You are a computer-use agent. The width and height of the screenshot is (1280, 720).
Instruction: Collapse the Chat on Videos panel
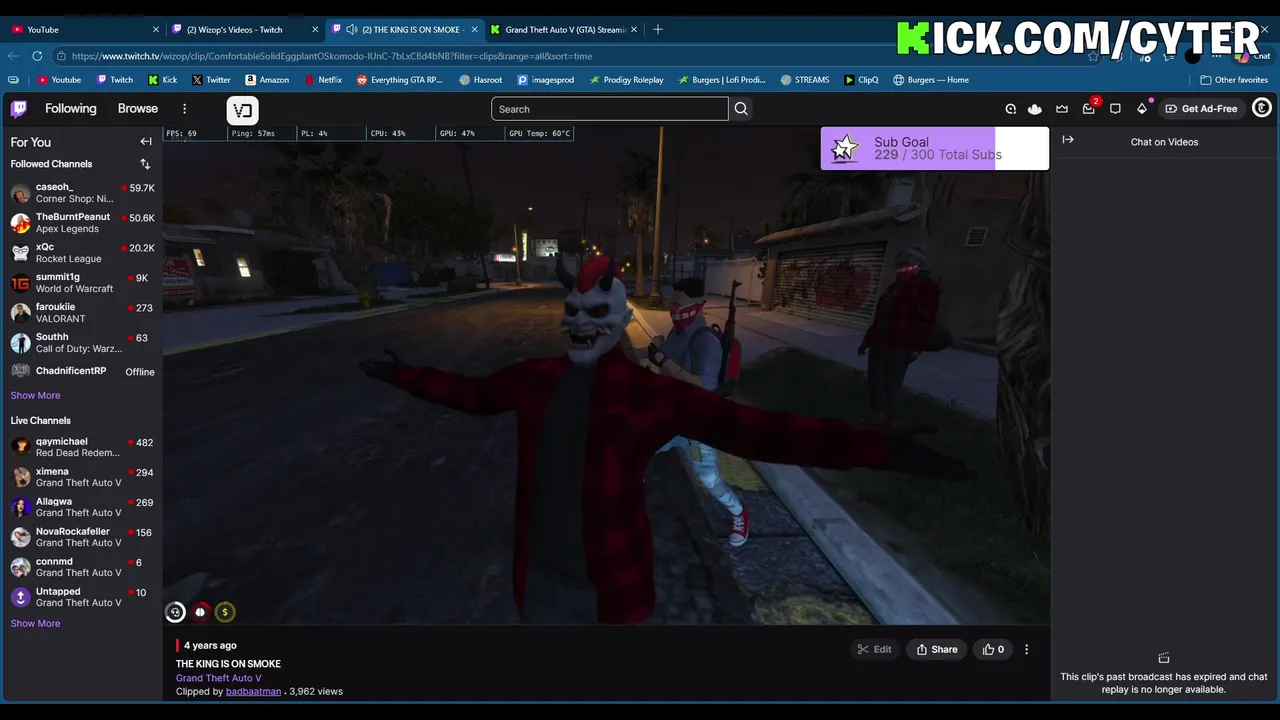tap(1068, 140)
